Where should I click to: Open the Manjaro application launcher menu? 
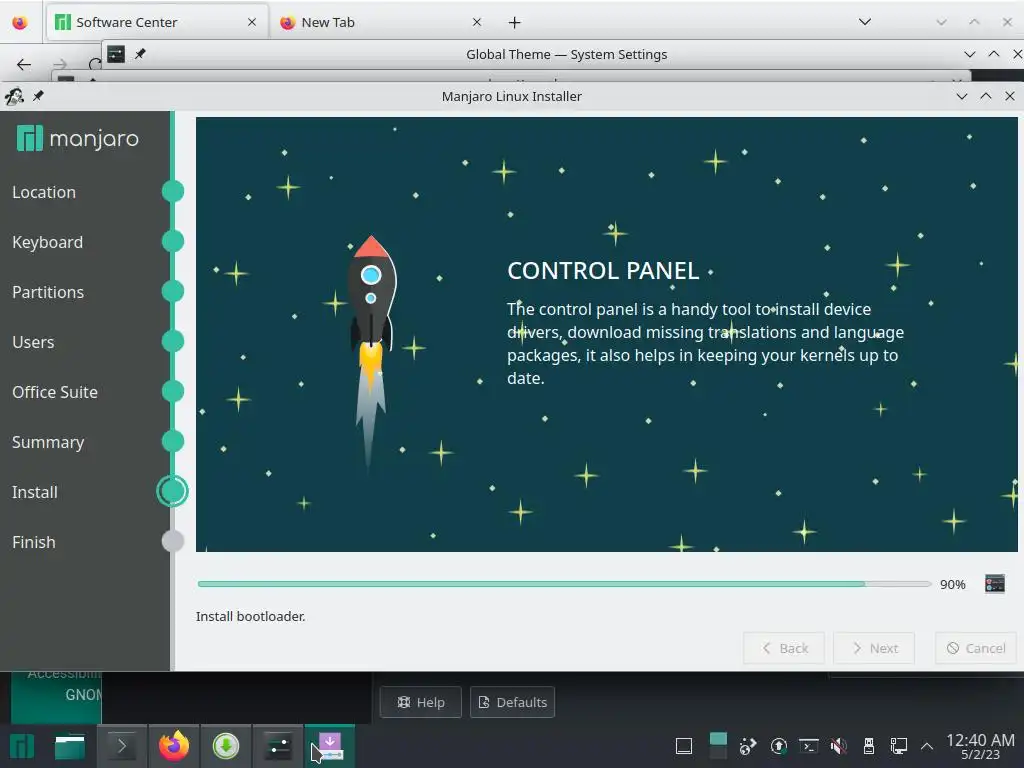[x=22, y=746]
